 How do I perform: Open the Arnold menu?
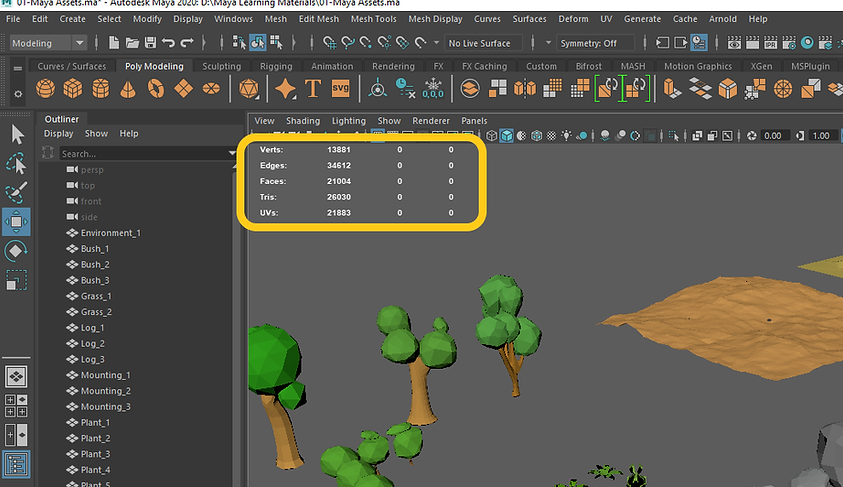tap(723, 19)
